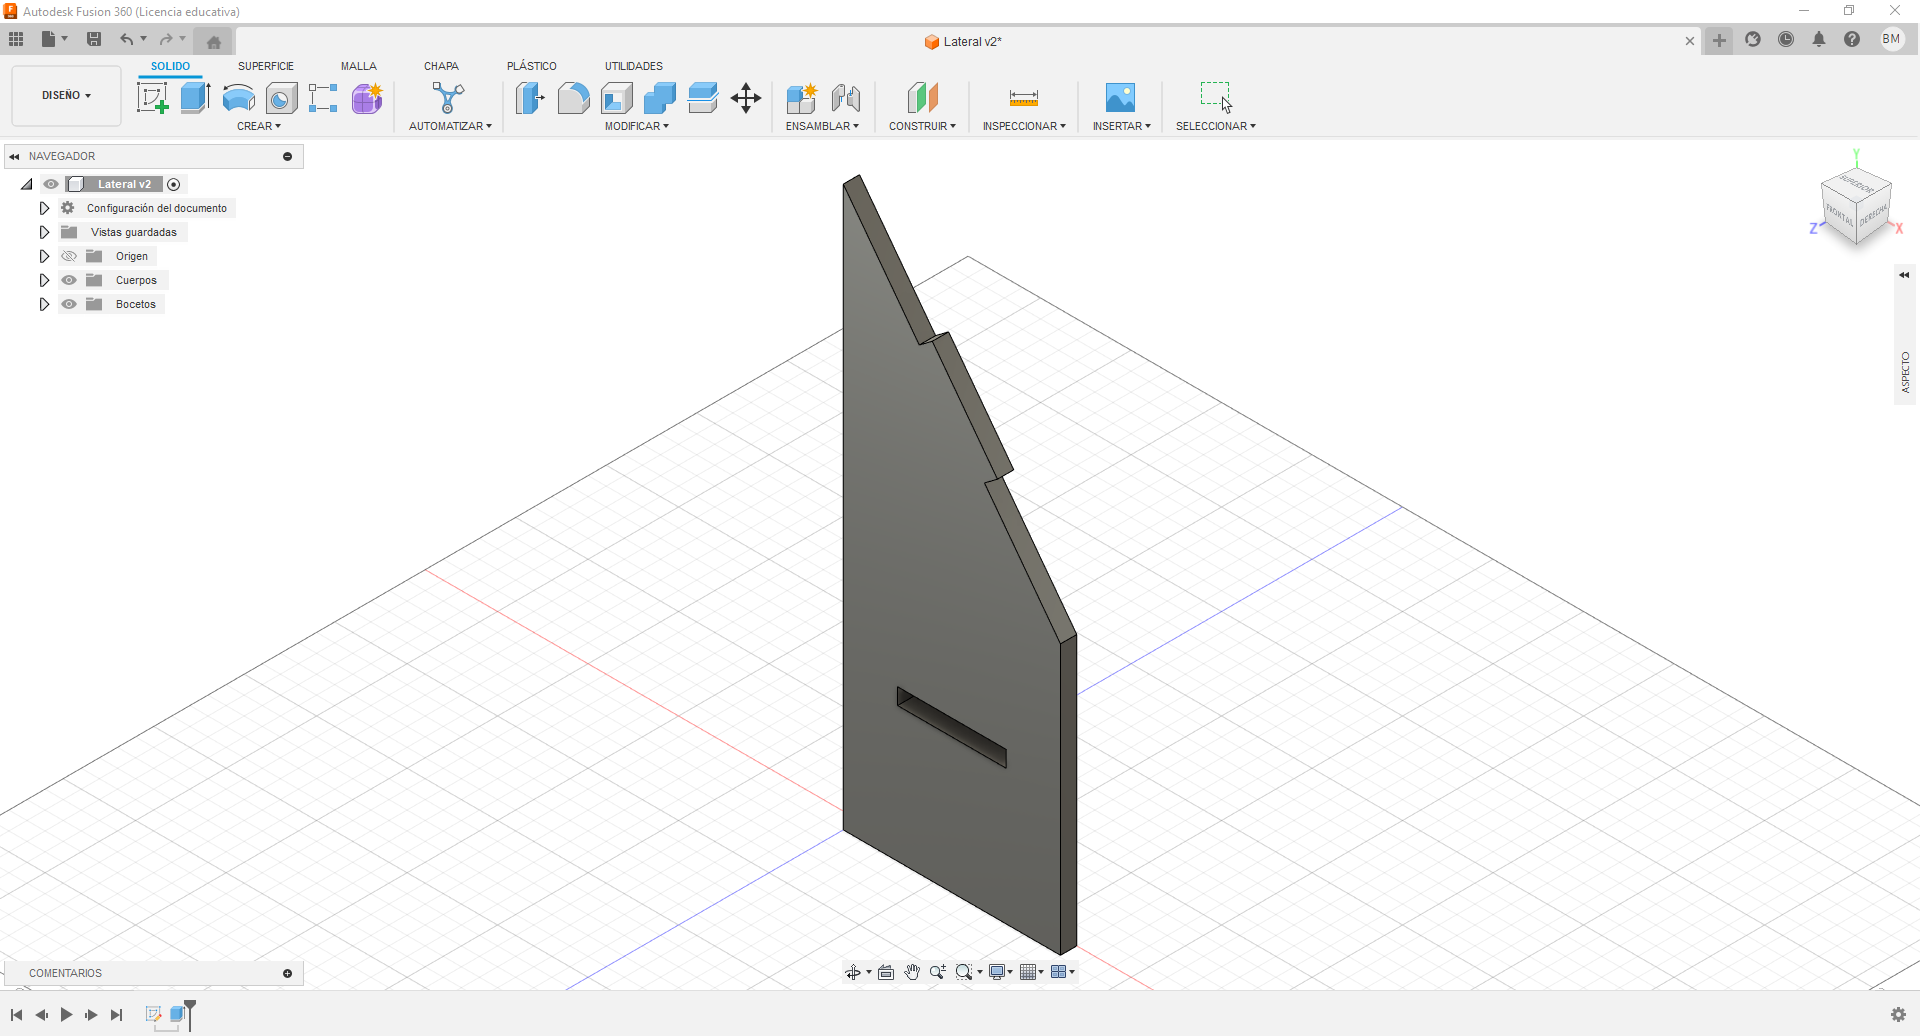
Task: Select the Offset Face tool
Action: 702,98
